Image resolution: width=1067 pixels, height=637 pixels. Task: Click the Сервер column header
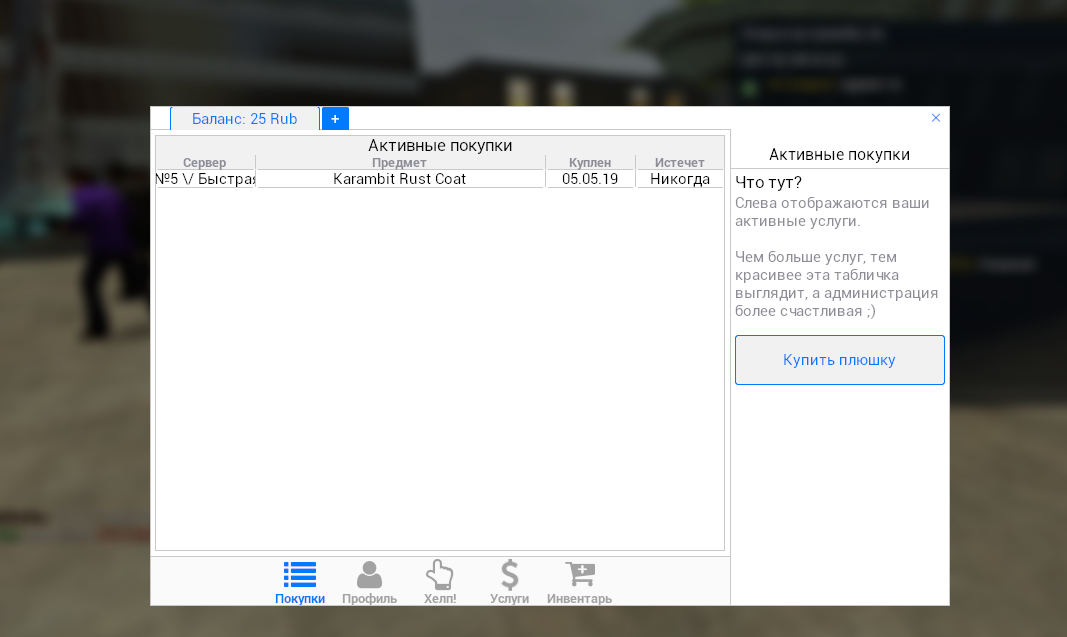[205, 163]
